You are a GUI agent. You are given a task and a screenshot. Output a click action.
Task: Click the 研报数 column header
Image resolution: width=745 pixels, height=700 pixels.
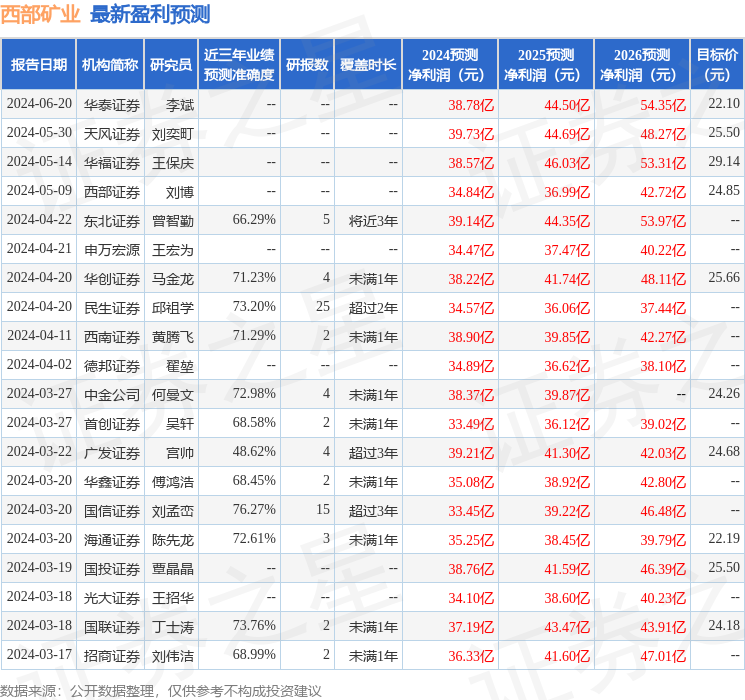(x=307, y=65)
